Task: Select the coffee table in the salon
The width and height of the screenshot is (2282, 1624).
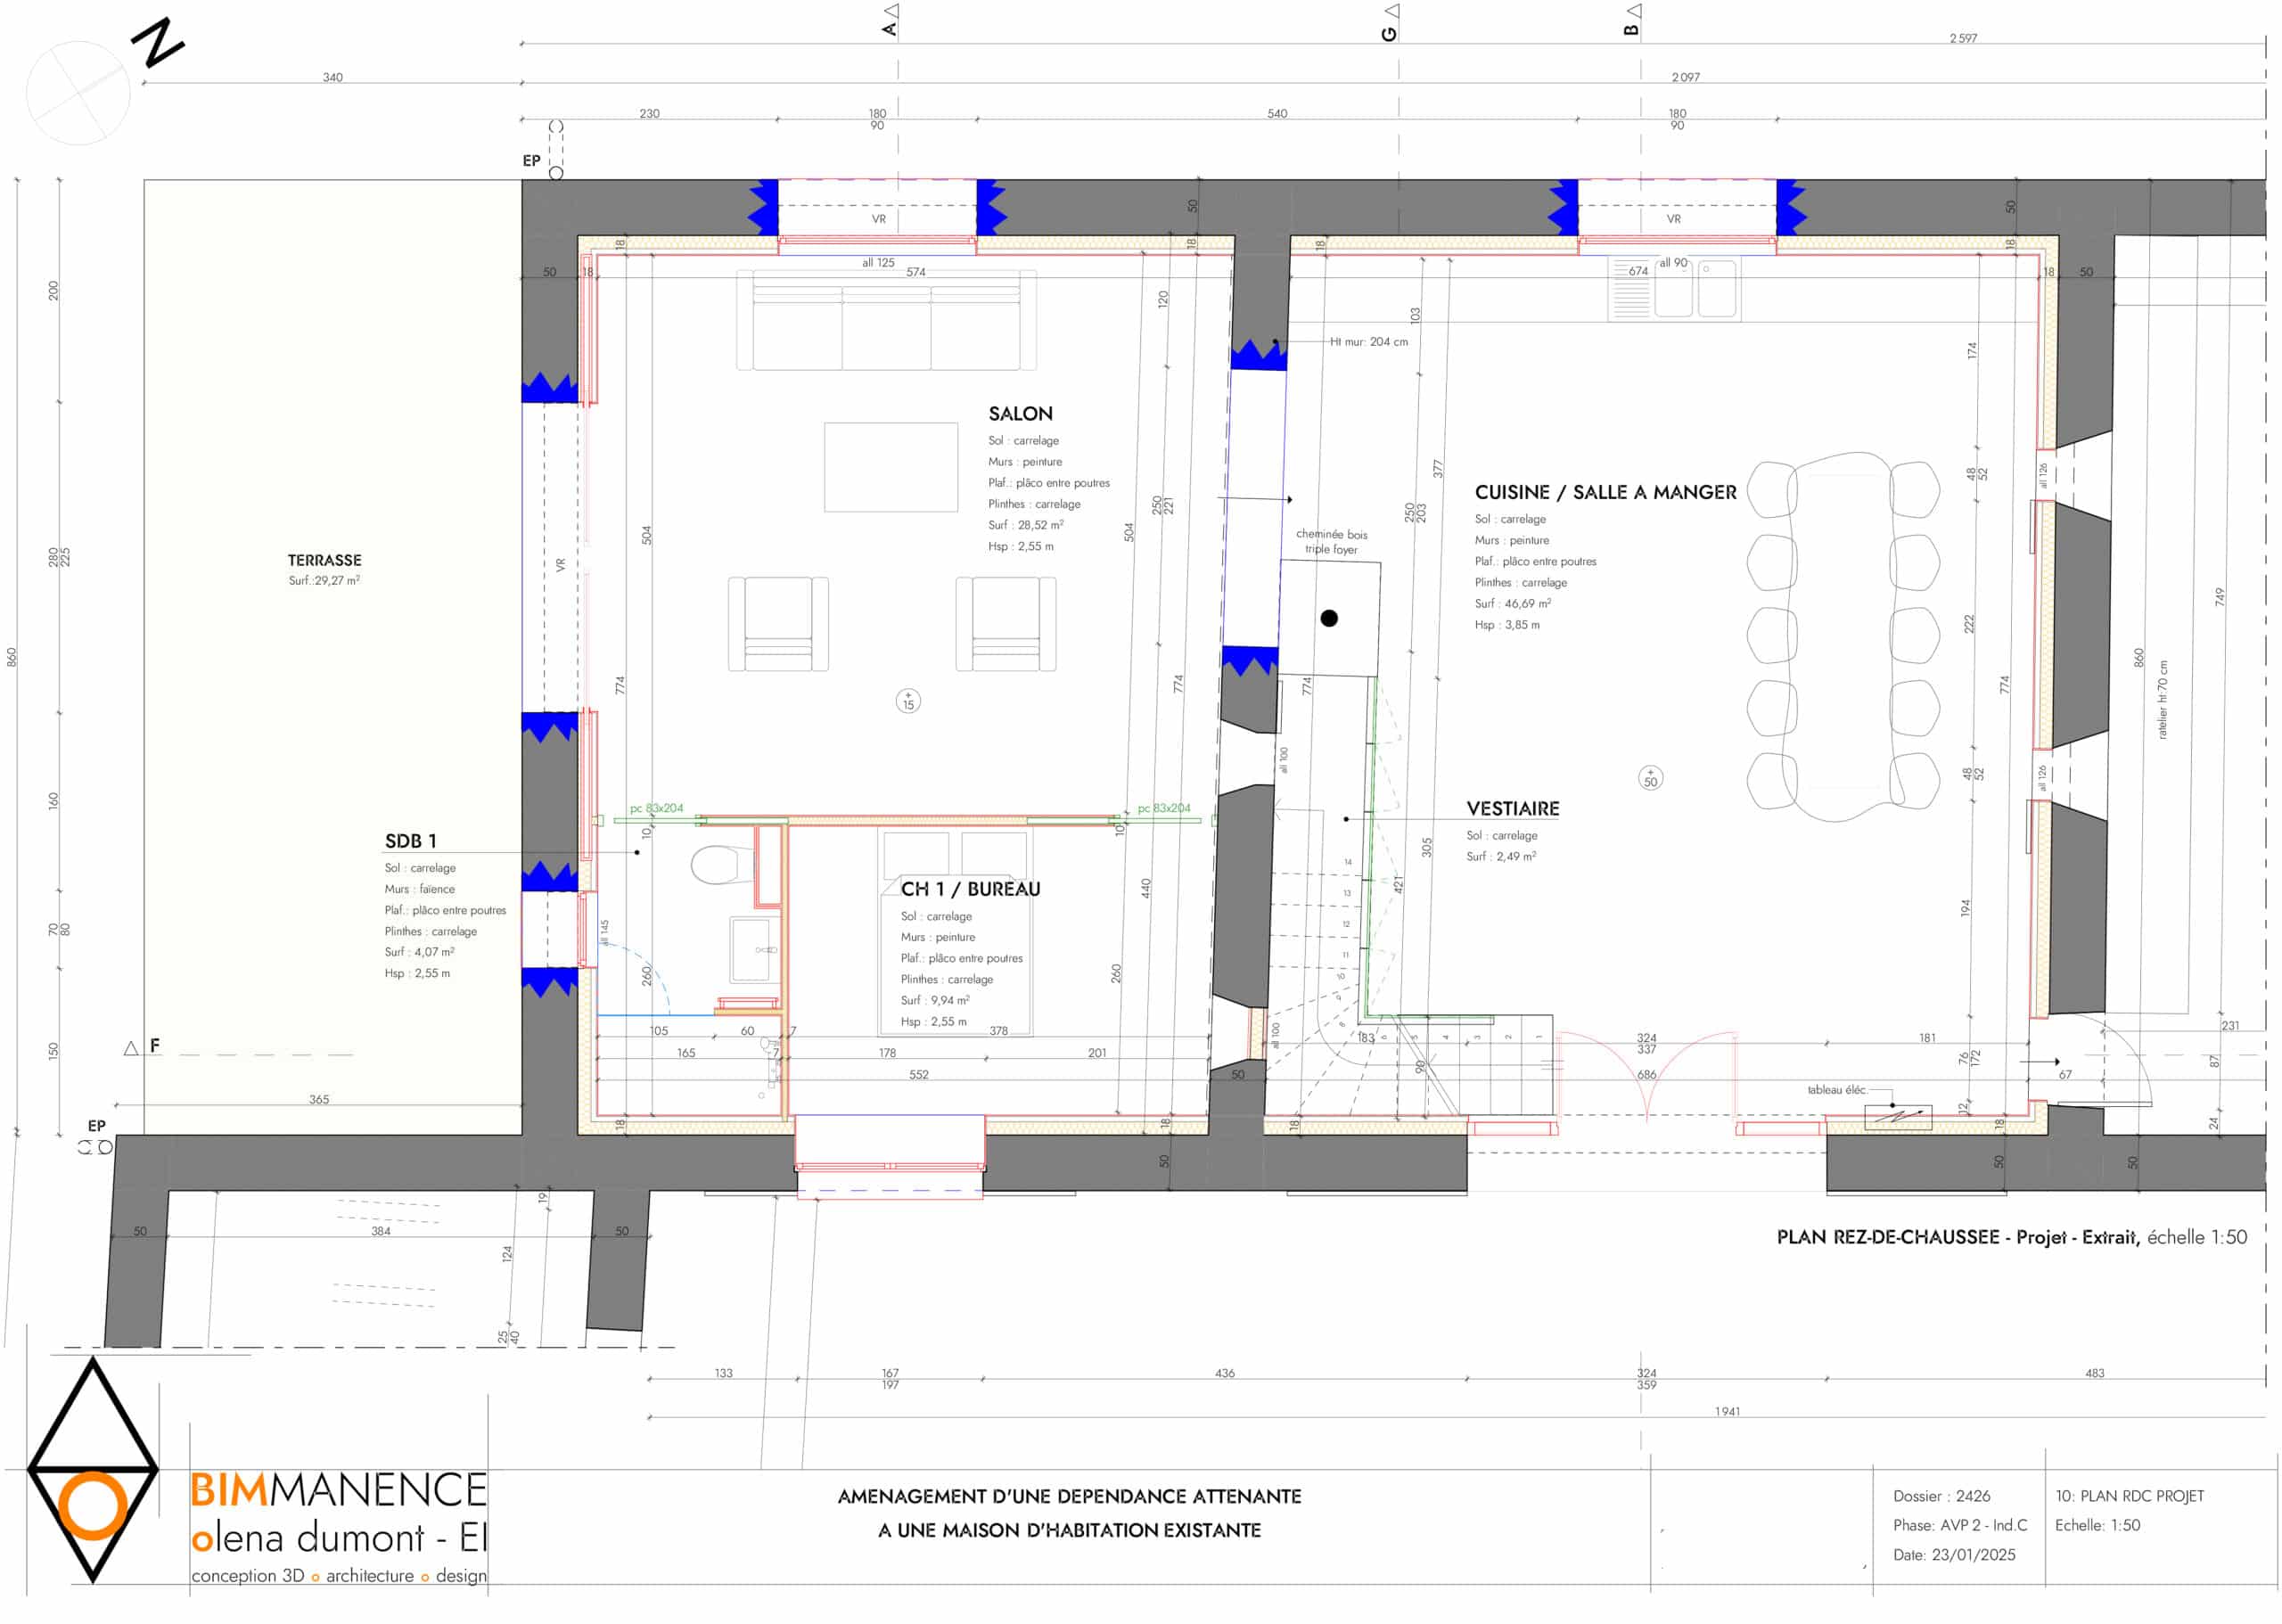Action: [x=891, y=468]
